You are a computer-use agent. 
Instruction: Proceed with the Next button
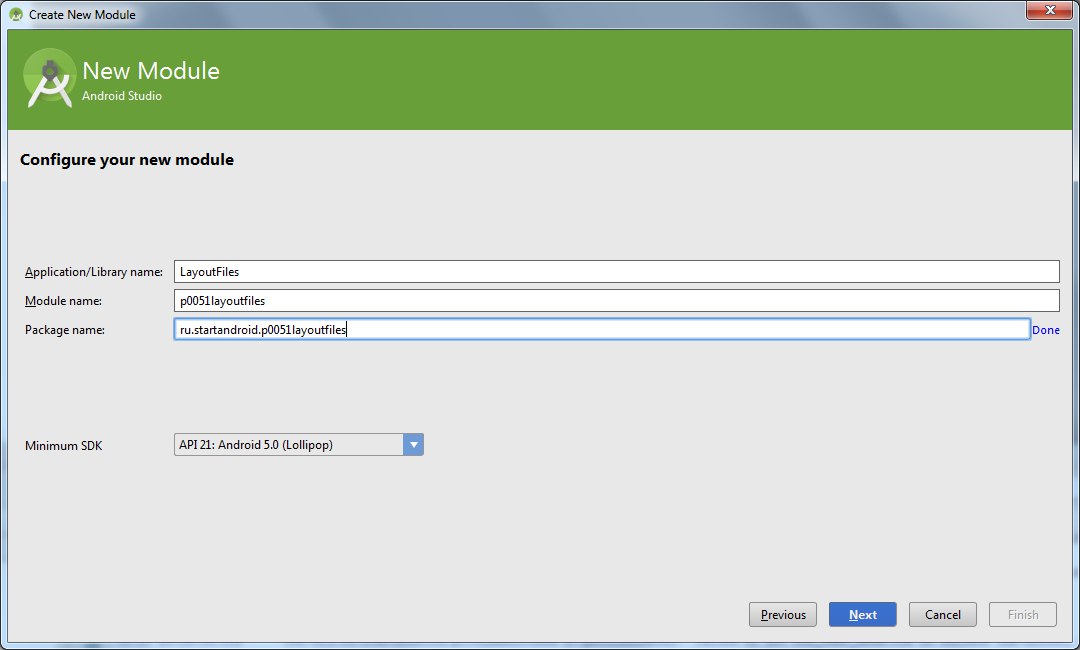(x=862, y=614)
